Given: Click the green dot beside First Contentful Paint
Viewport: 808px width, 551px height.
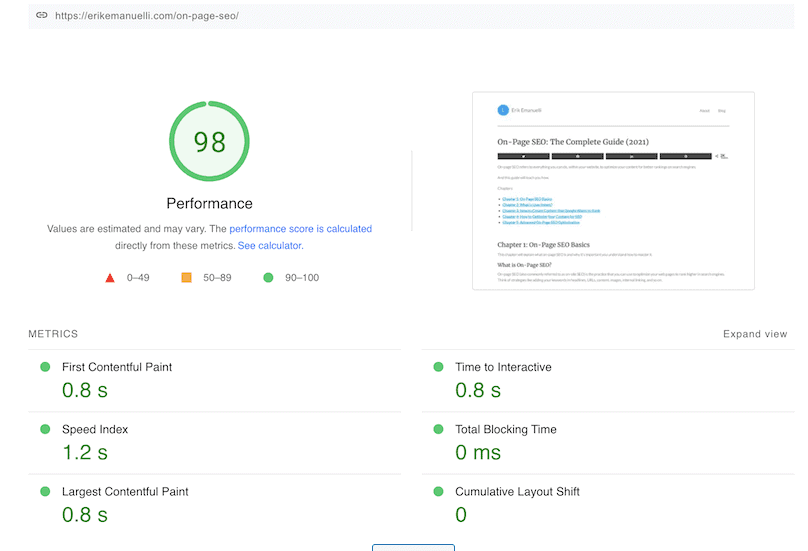Looking at the screenshot, I should pos(45,367).
